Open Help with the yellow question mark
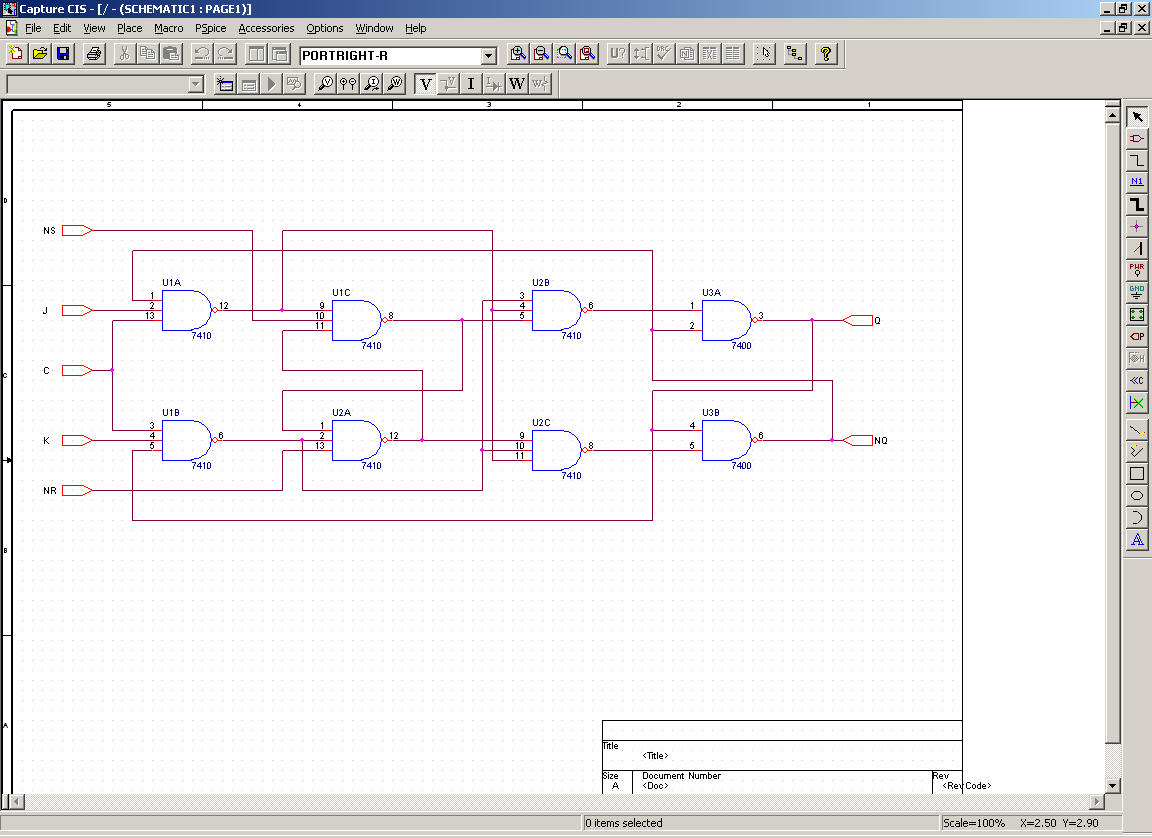 point(826,54)
